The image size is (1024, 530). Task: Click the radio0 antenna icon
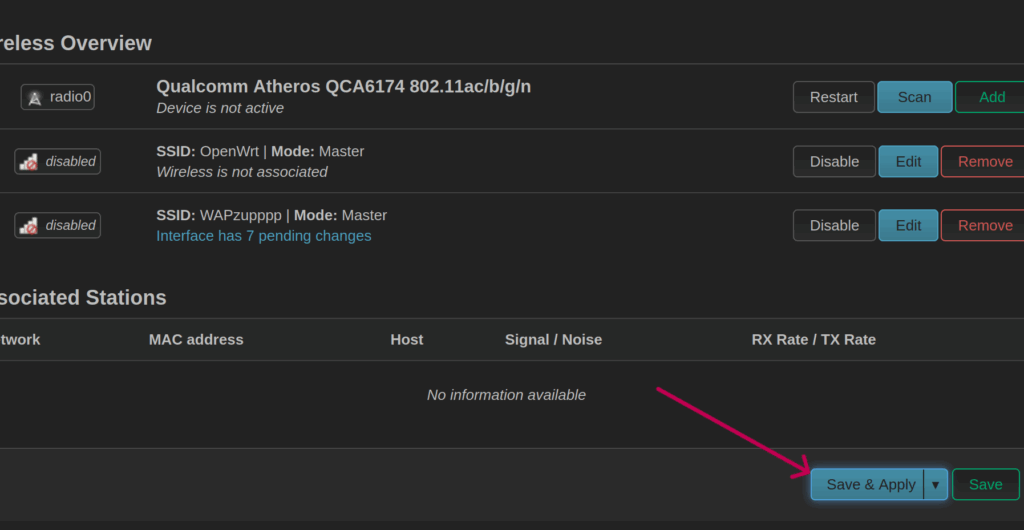(x=35, y=97)
